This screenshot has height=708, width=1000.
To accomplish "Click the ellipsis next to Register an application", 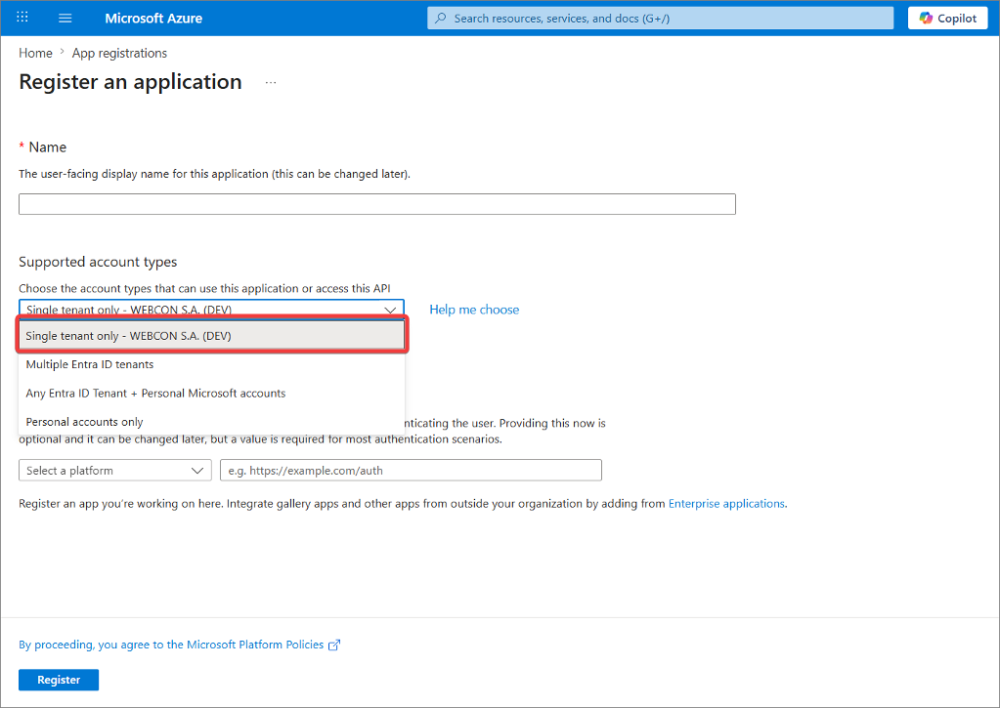I will (x=270, y=83).
